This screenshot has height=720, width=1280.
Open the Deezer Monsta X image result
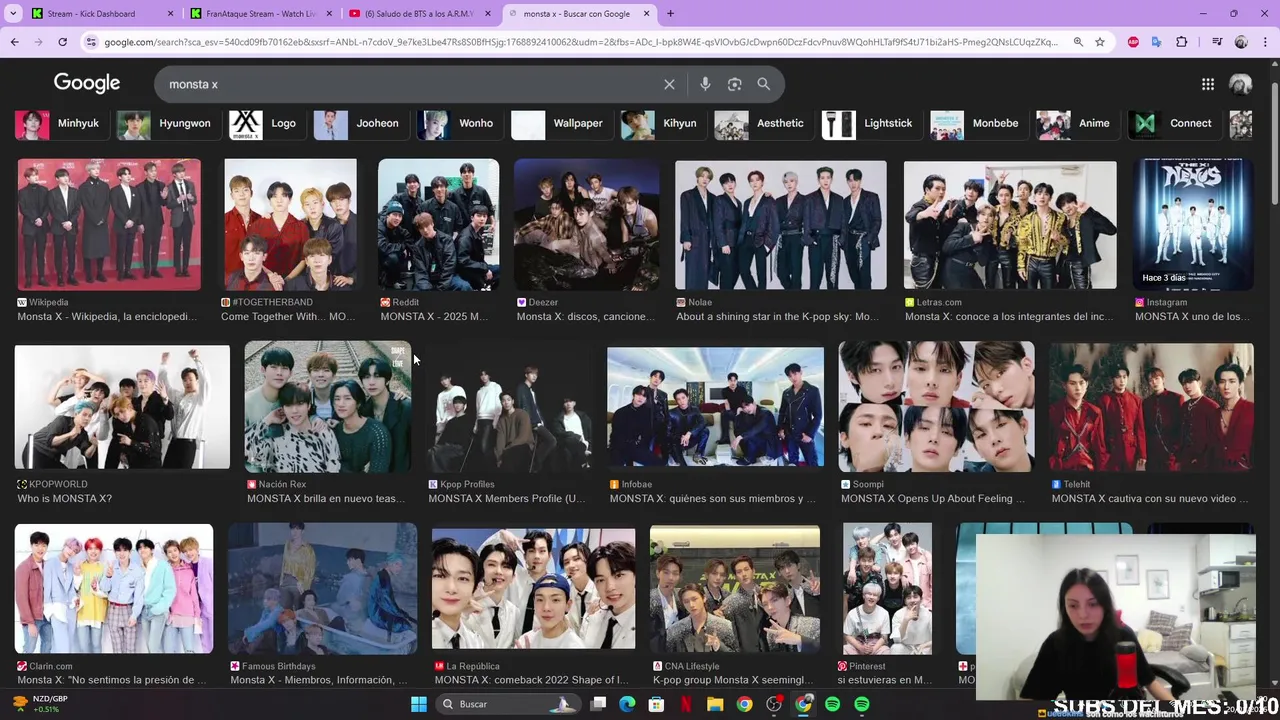(586, 224)
